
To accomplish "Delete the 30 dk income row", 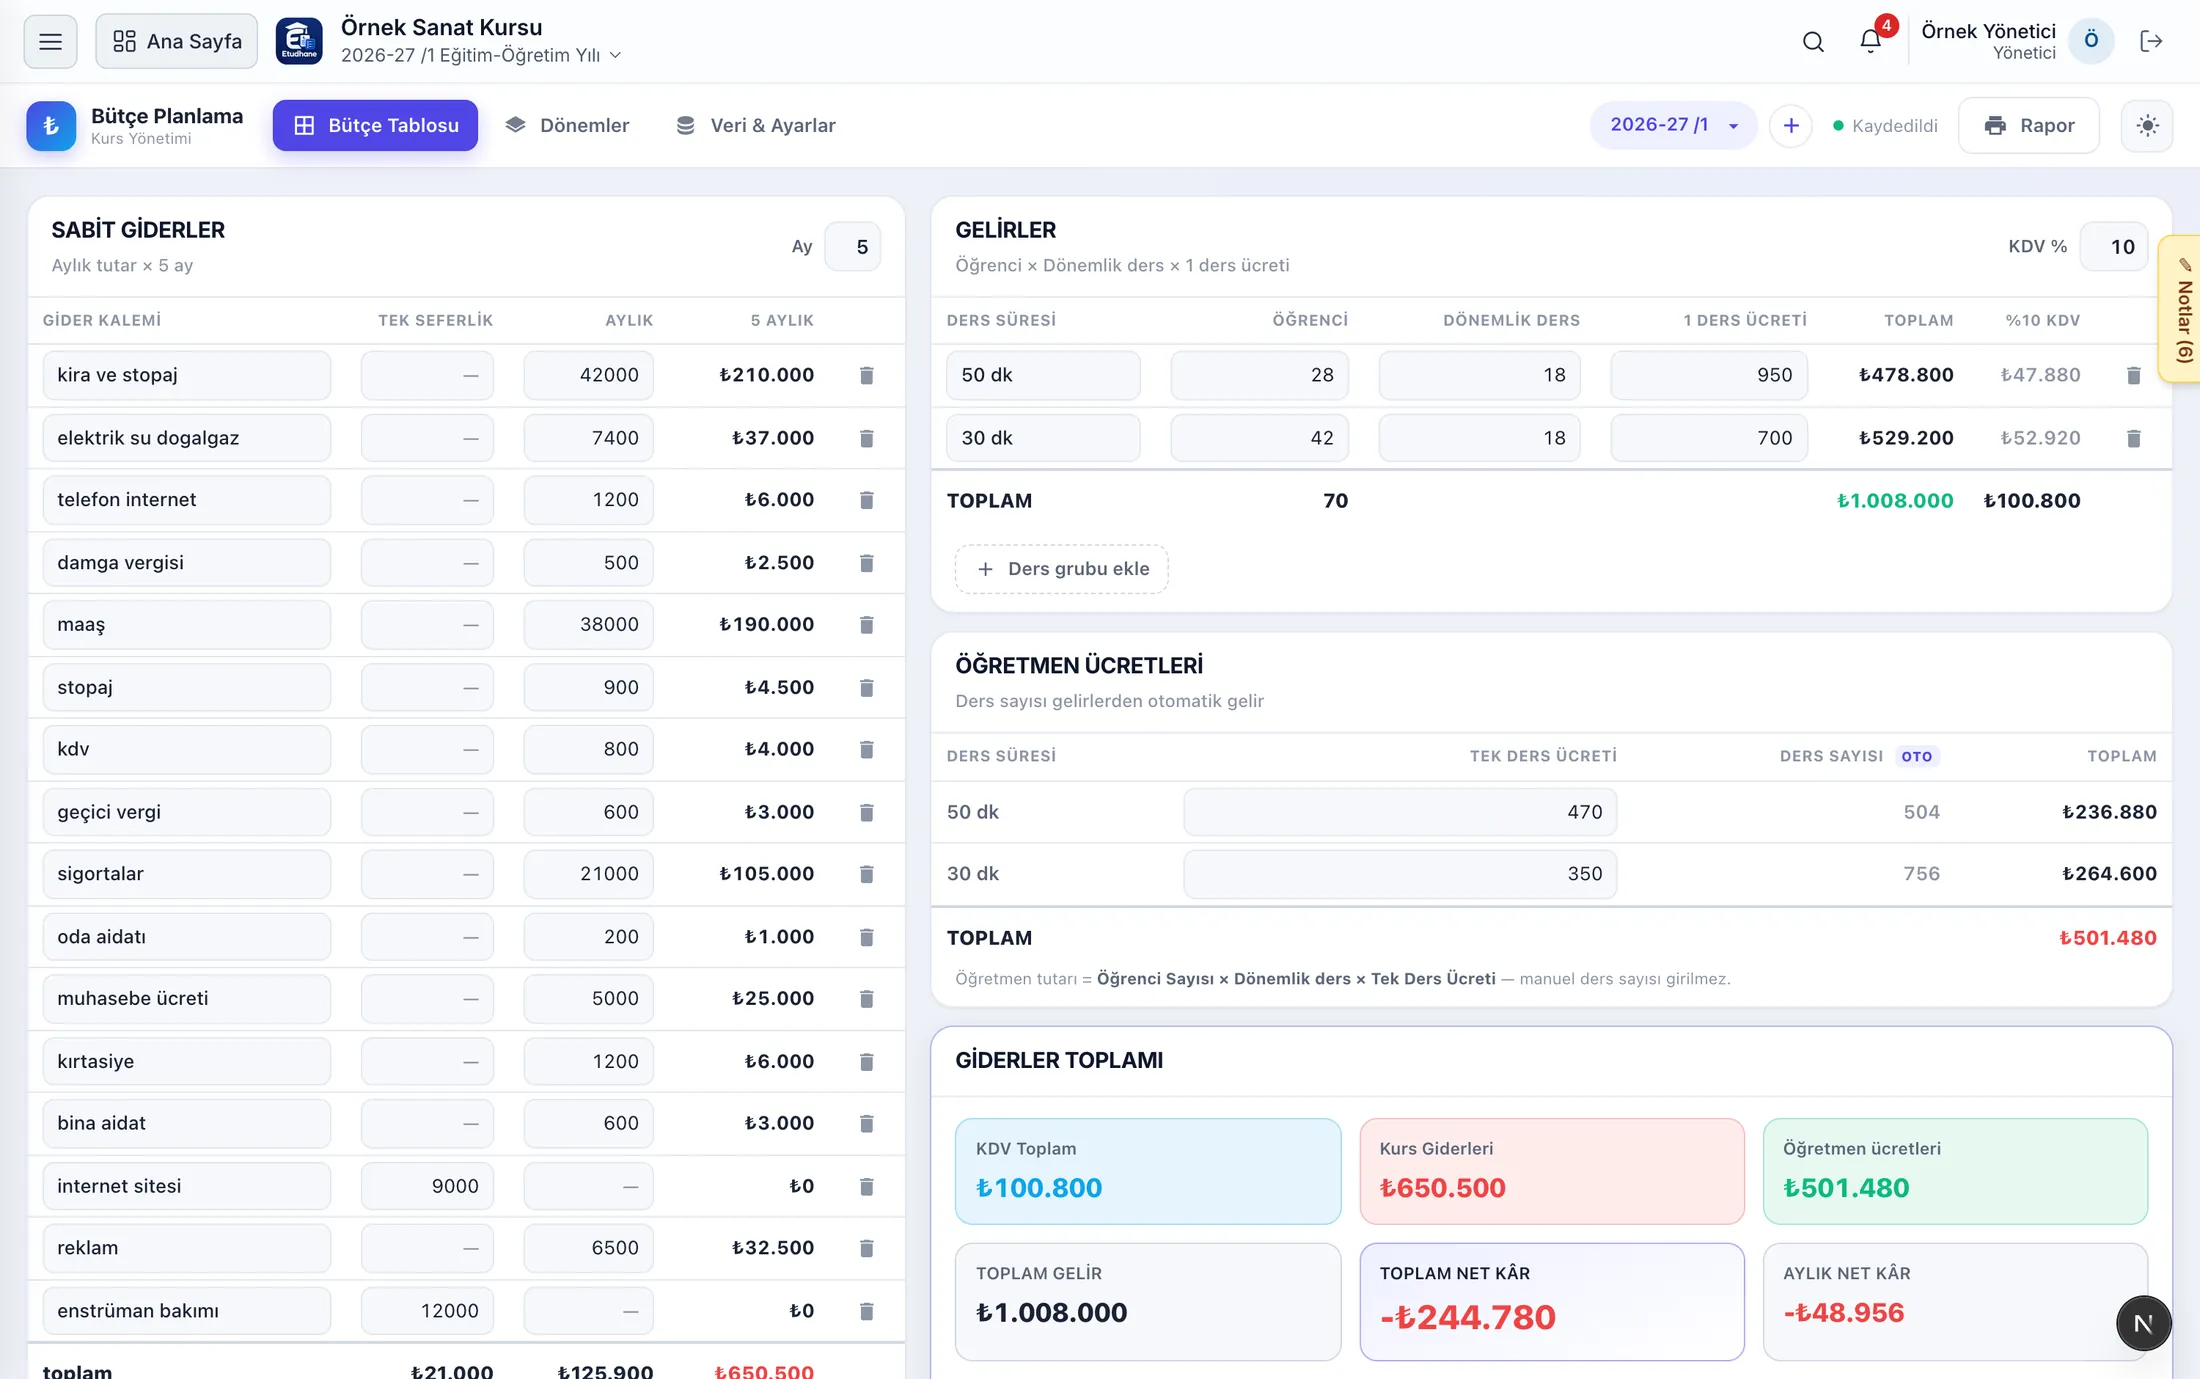I will pyautogui.click(x=2133, y=438).
